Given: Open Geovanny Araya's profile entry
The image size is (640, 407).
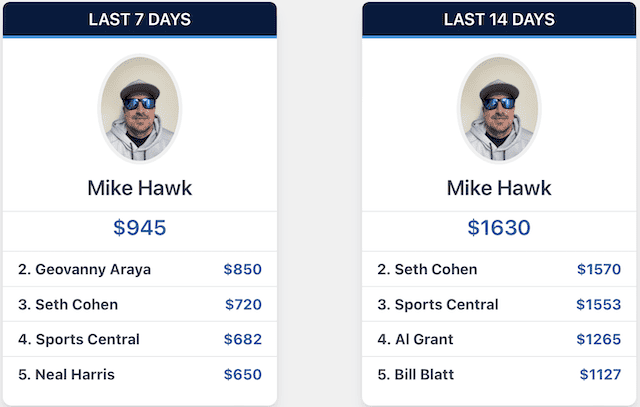Looking at the screenshot, I should point(140,269).
